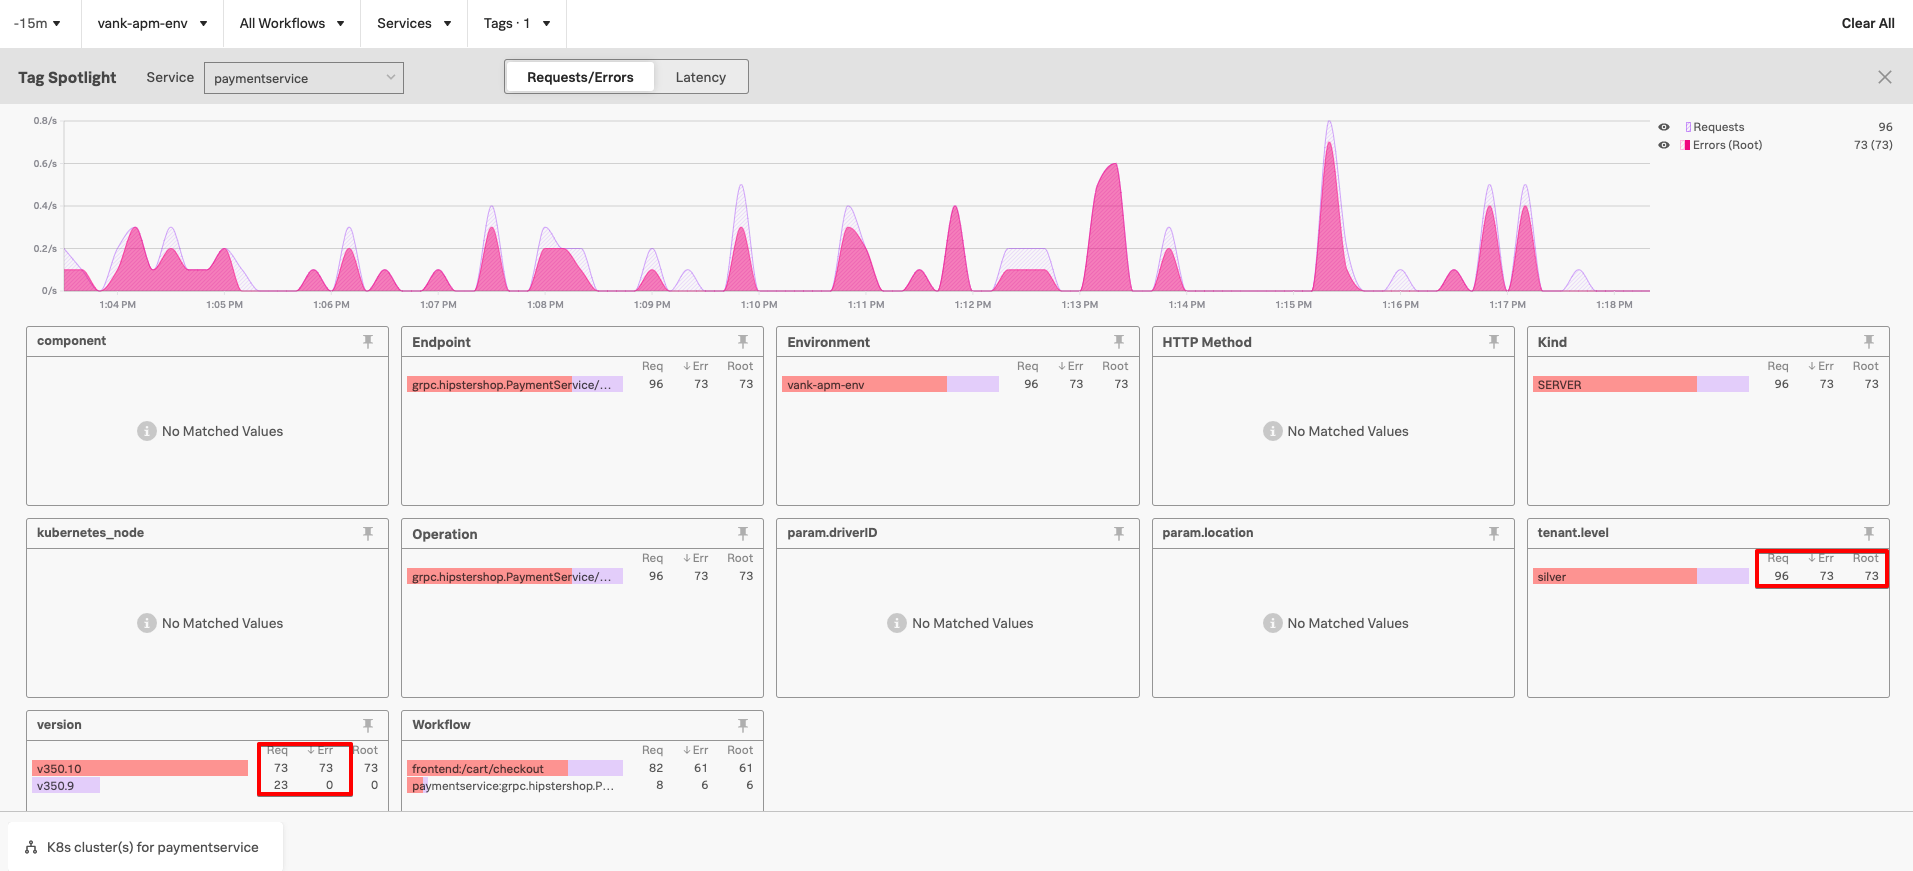Open K8s cluster(s) for paymentservice
1913x871 pixels.
[x=146, y=847]
